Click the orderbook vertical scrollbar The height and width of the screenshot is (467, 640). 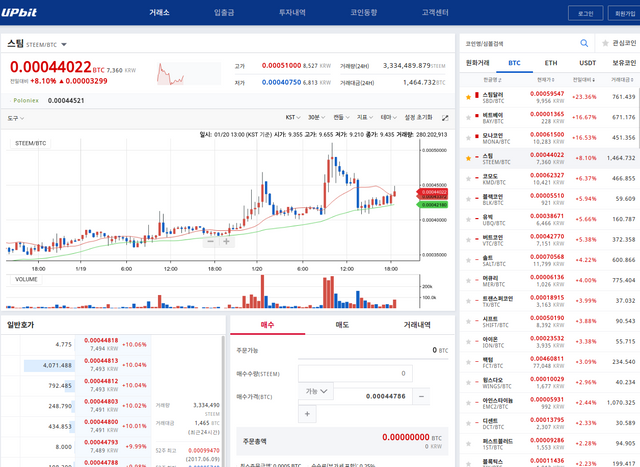pos(223,400)
